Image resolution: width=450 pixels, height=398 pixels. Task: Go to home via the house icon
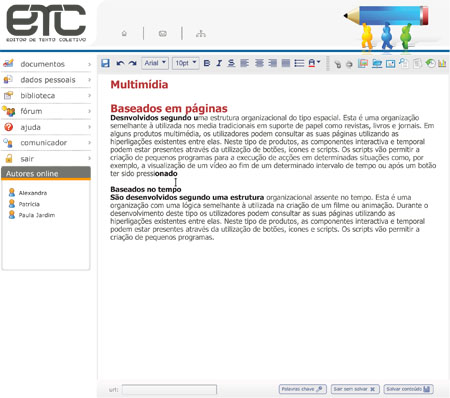[x=124, y=33]
